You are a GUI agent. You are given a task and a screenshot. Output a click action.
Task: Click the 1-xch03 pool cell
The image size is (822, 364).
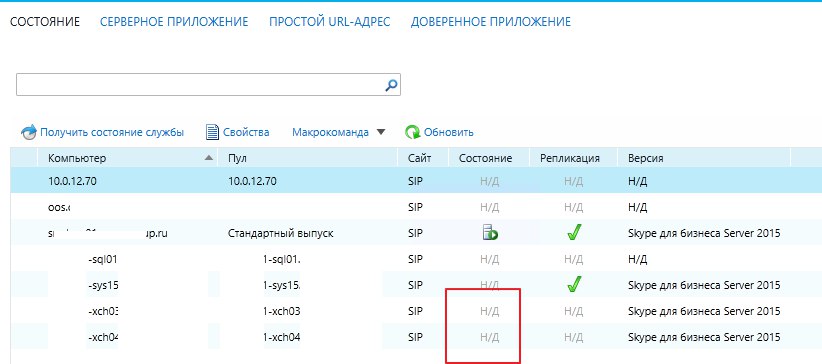tap(281, 311)
